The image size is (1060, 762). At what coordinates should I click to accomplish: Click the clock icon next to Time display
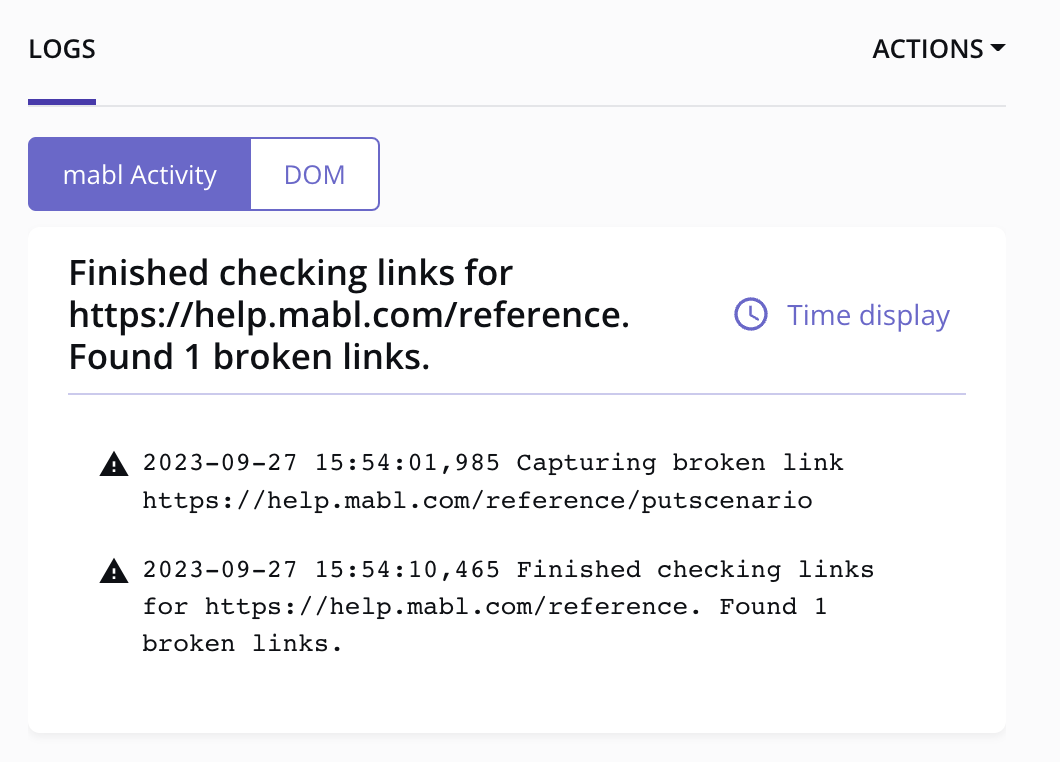750,315
